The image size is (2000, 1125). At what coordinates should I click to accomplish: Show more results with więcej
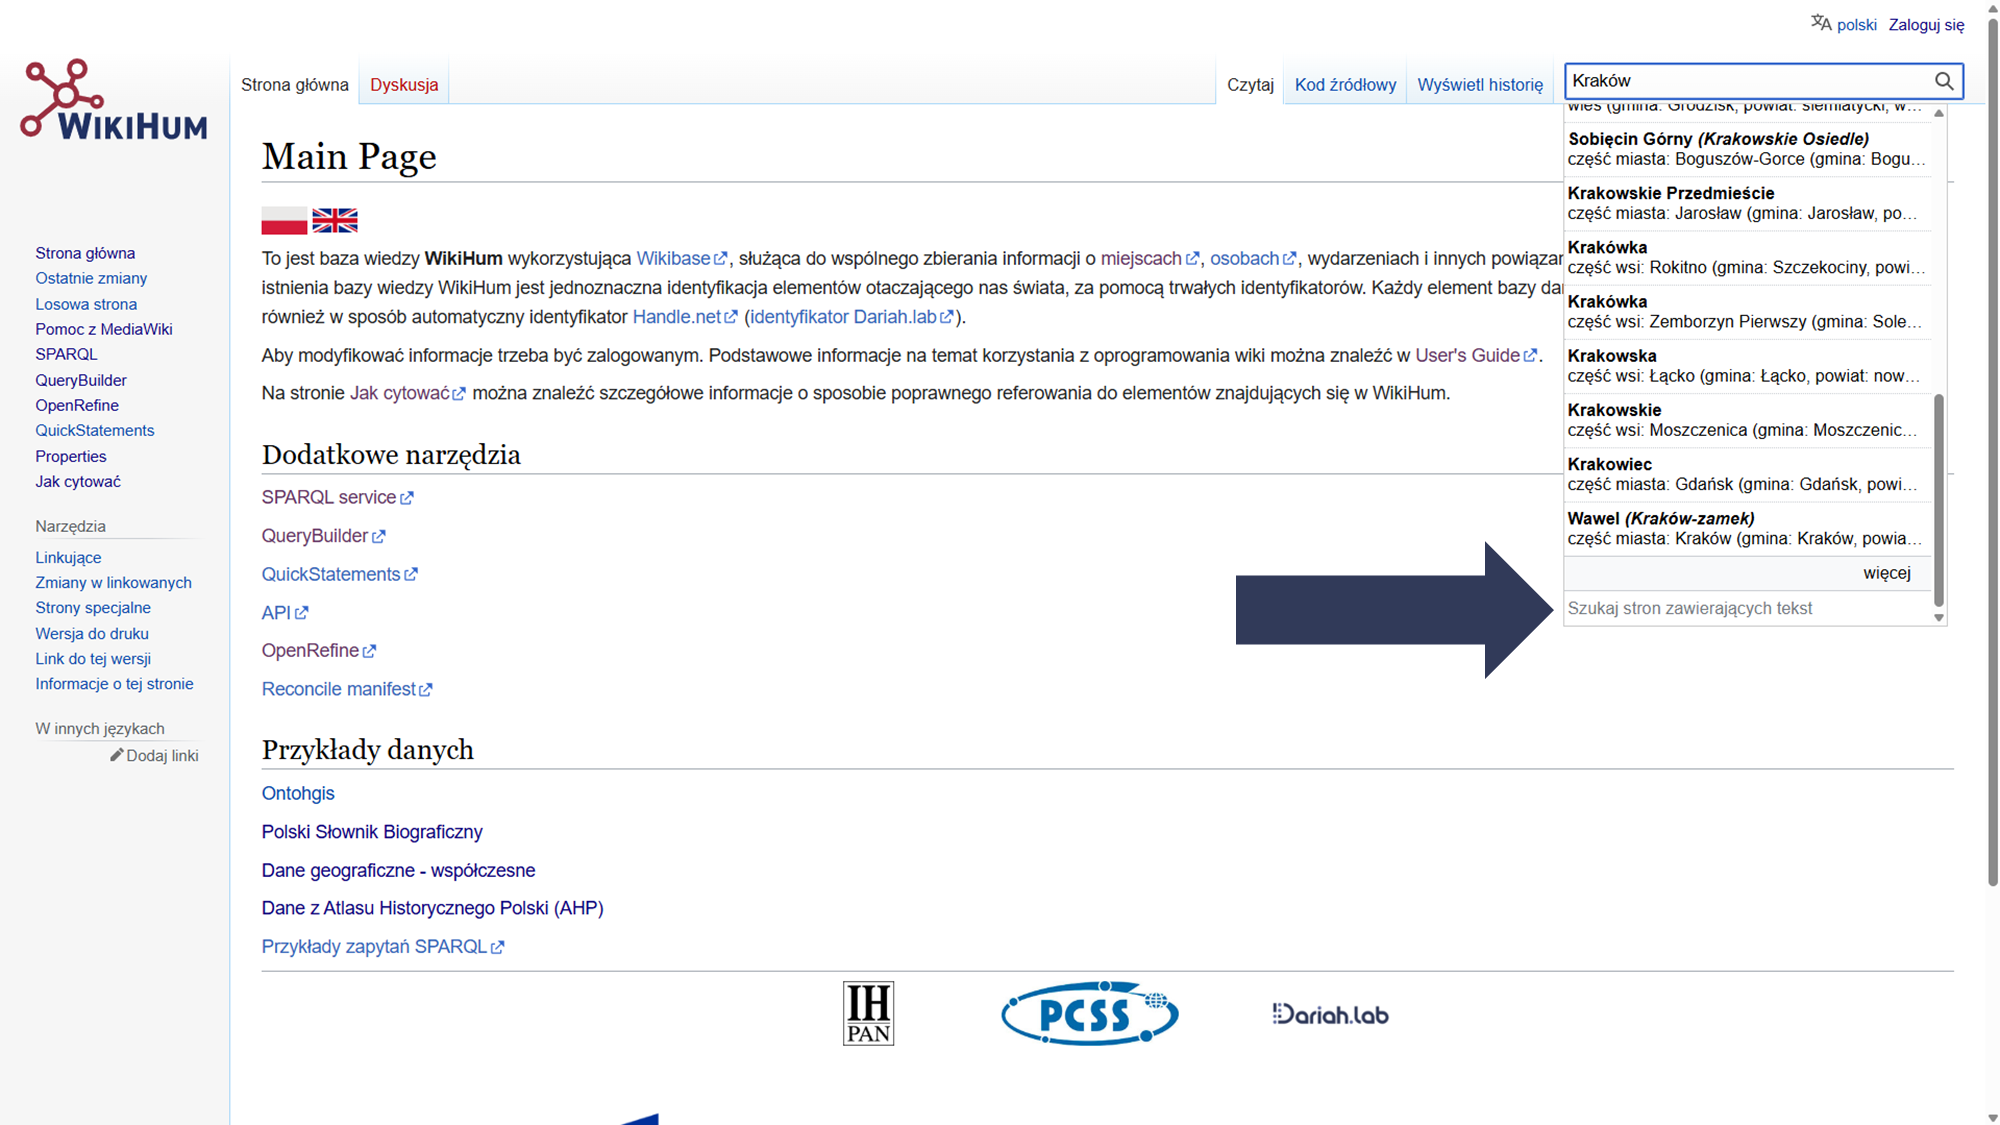pyautogui.click(x=1886, y=573)
